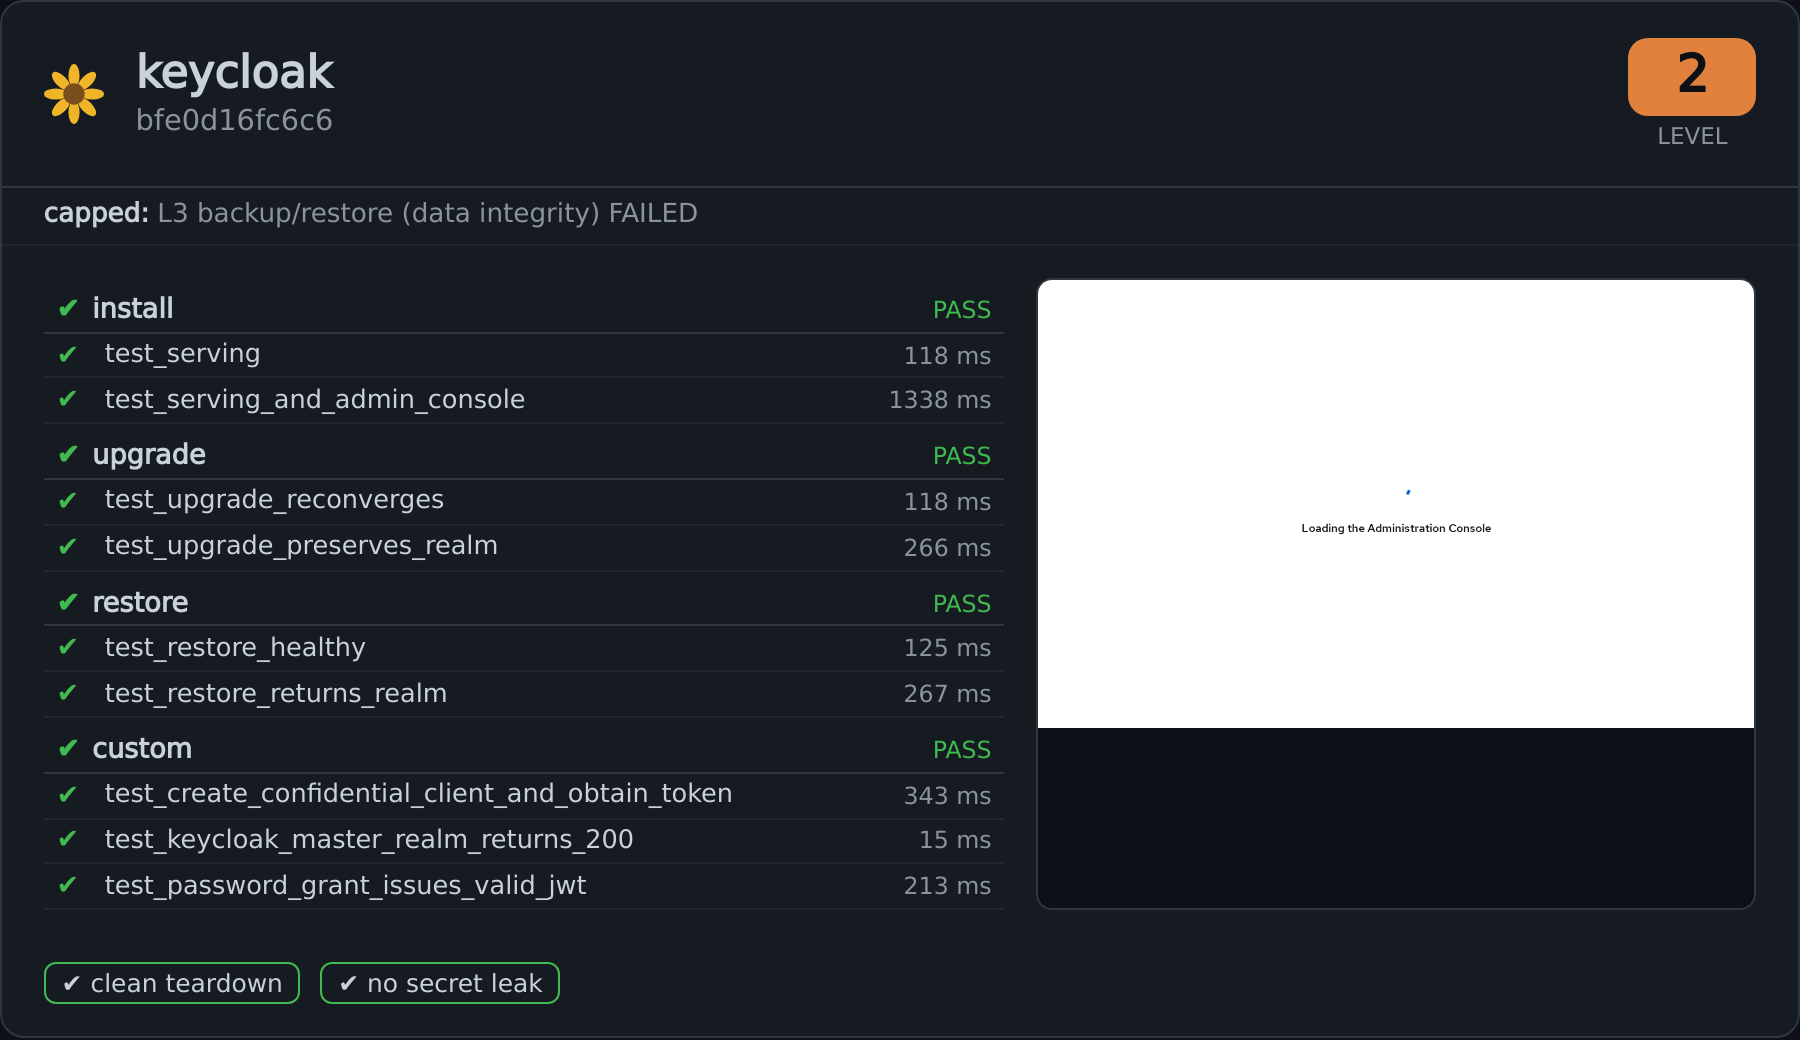Viewport: 1800px width, 1040px height.
Task: Click the install section header
Action: click(524, 309)
